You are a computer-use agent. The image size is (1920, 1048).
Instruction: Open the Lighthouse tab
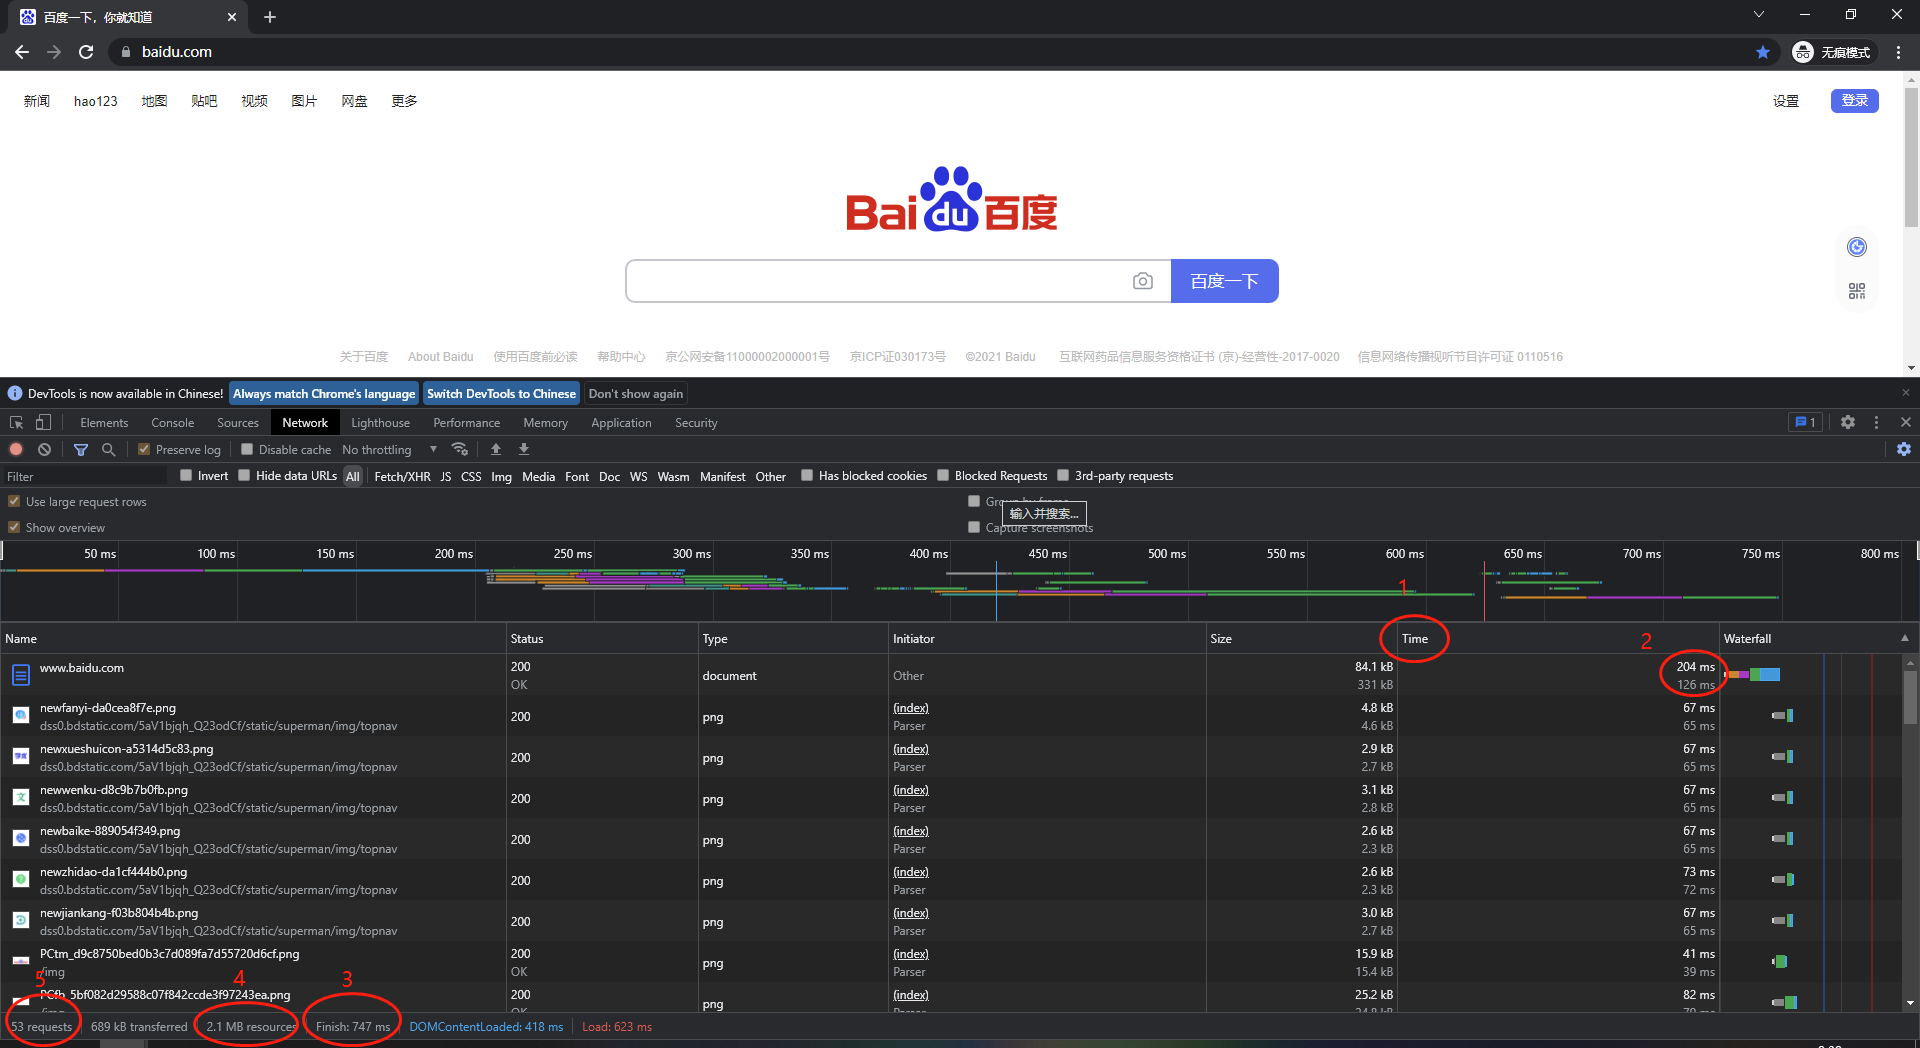(x=380, y=423)
